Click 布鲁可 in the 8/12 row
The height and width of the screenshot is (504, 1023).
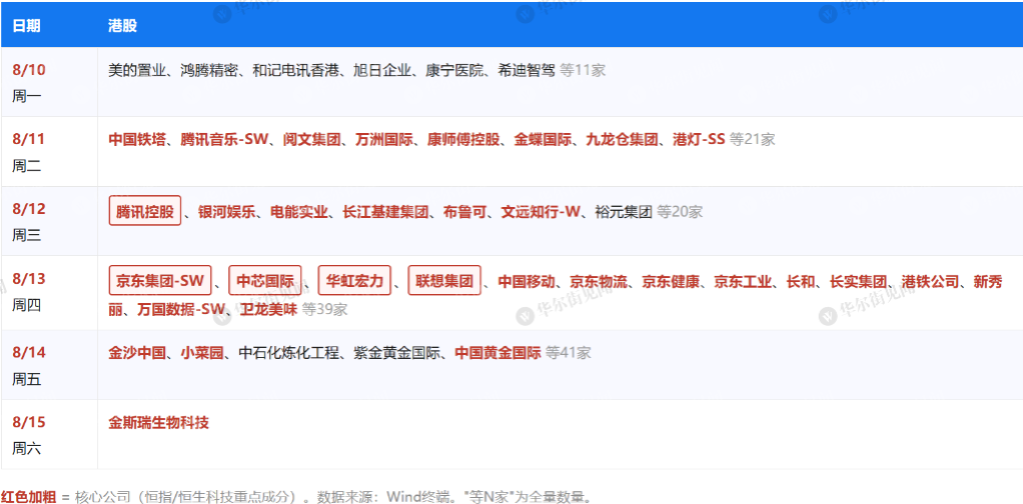[465, 211]
